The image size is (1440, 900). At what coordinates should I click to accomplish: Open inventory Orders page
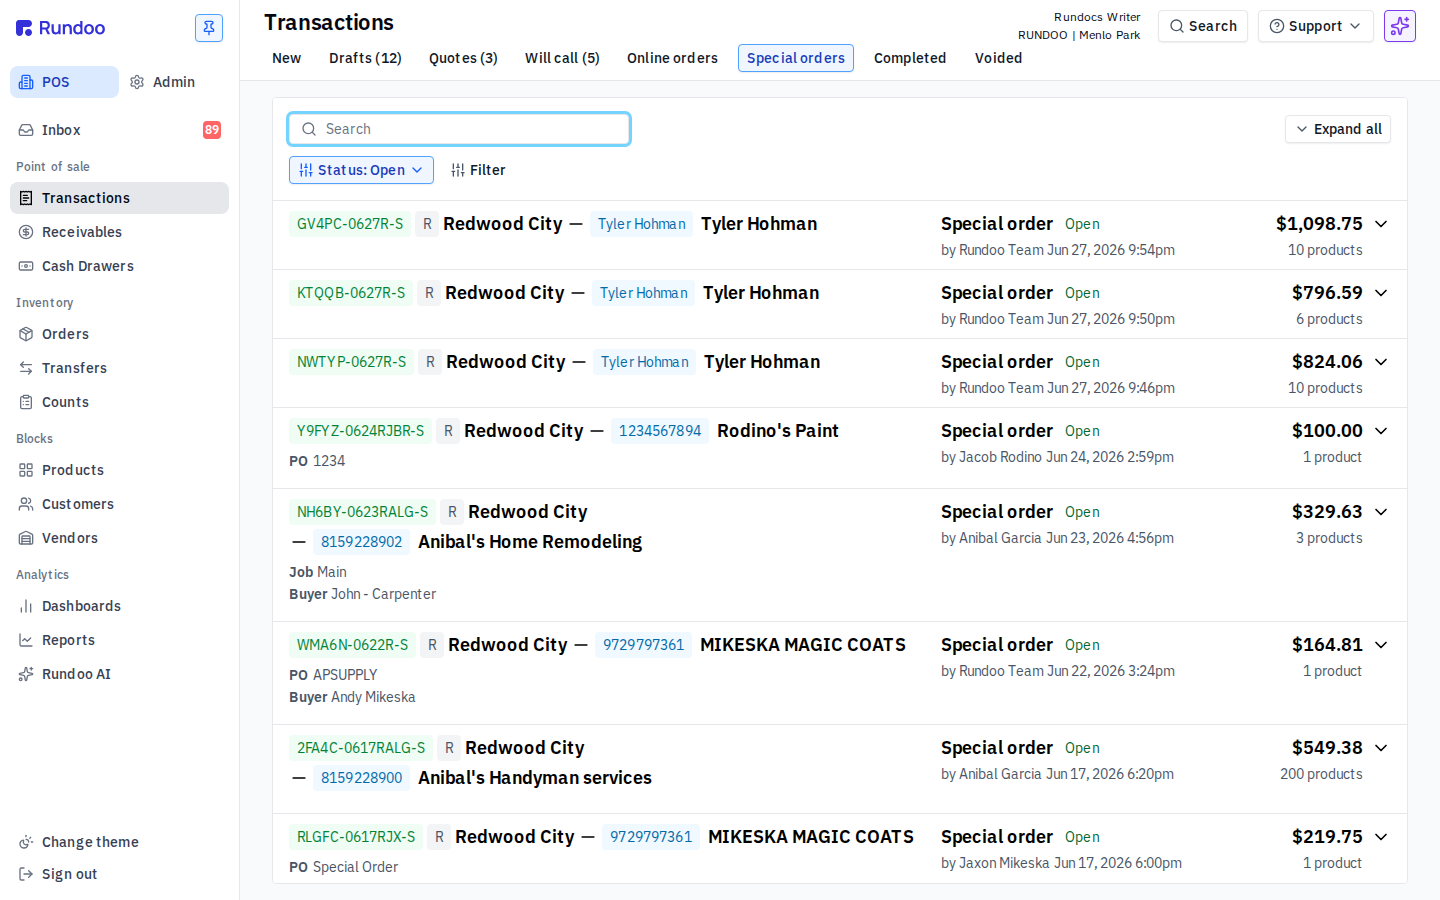[x=119, y=334]
